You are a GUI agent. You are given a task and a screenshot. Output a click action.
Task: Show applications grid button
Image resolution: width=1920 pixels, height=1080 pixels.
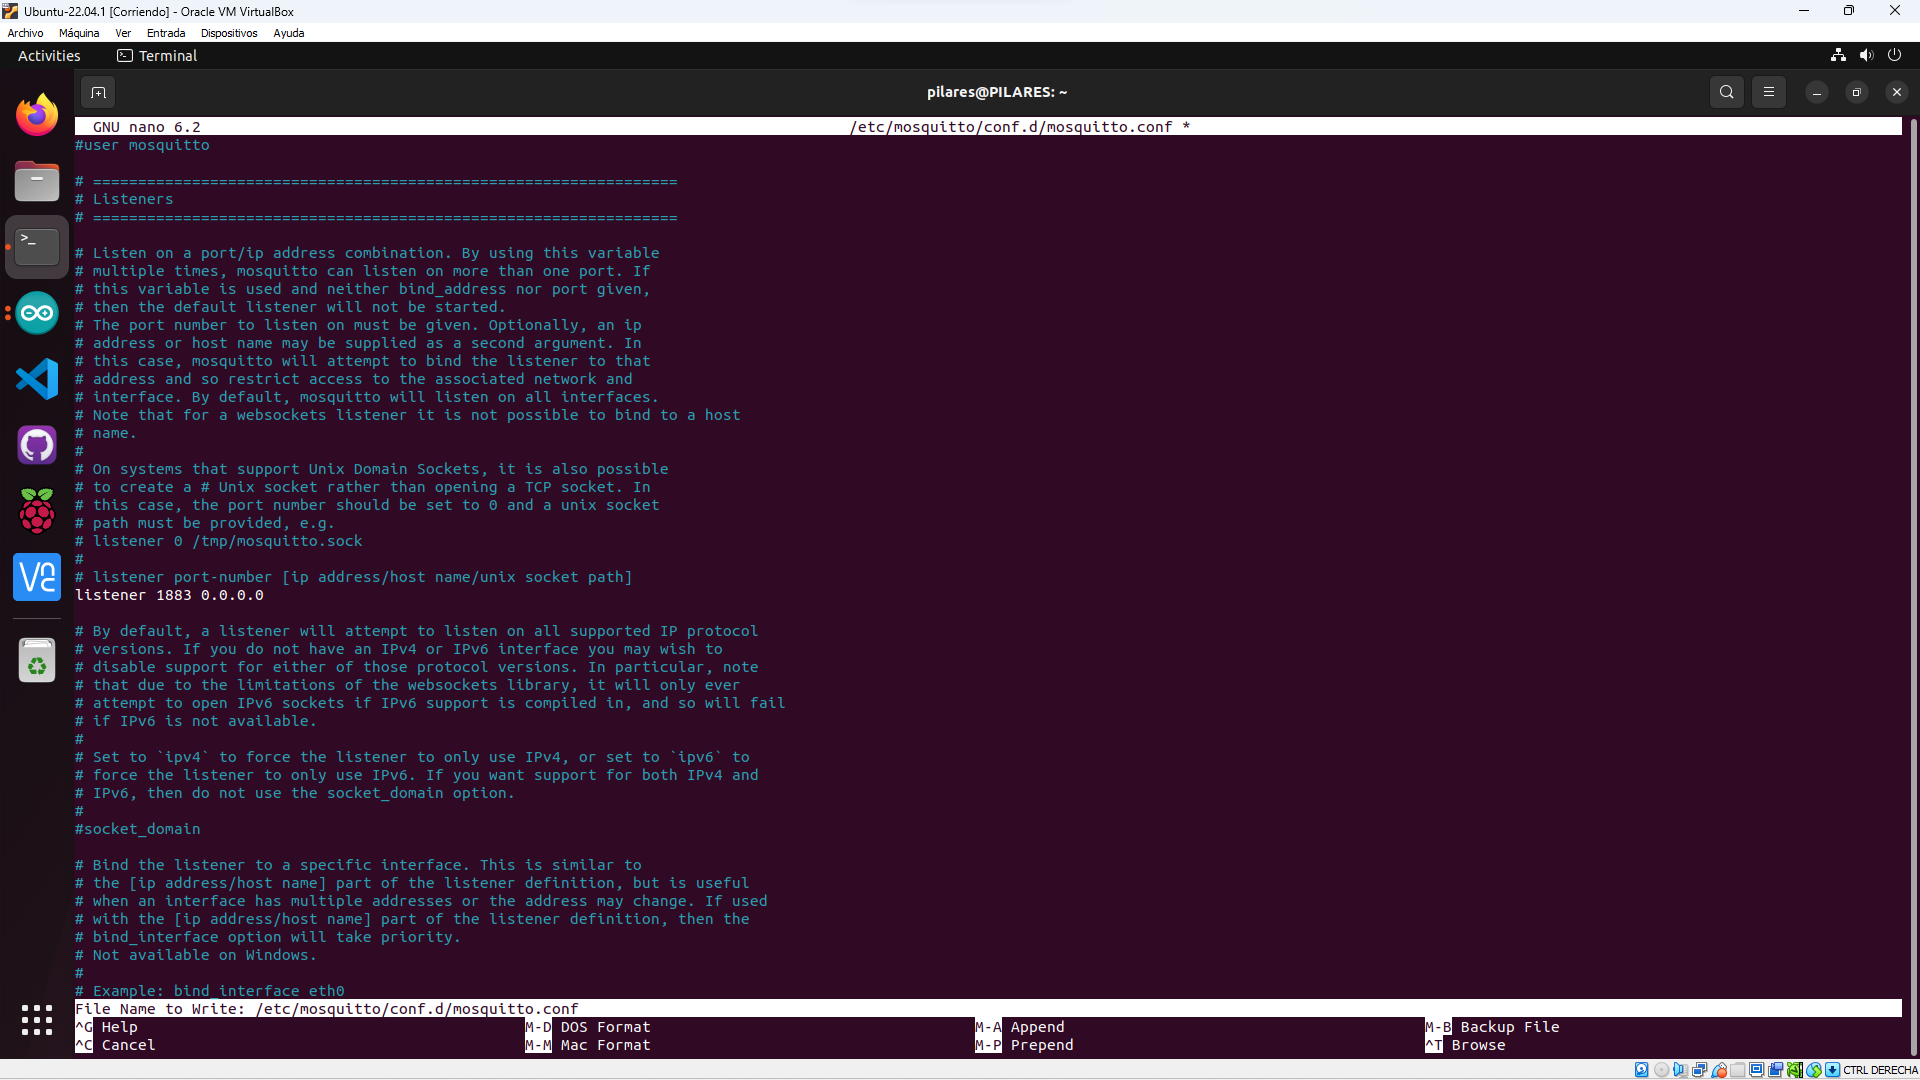point(37,1020)
